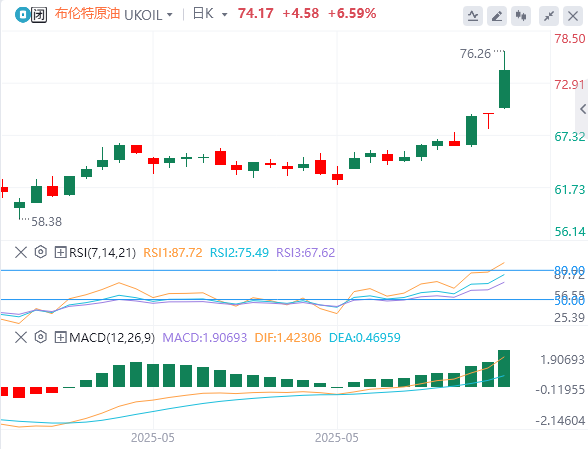Click the 76.26 high price marker
This screenshot has width=588, height=449.
tap(475, 54)
